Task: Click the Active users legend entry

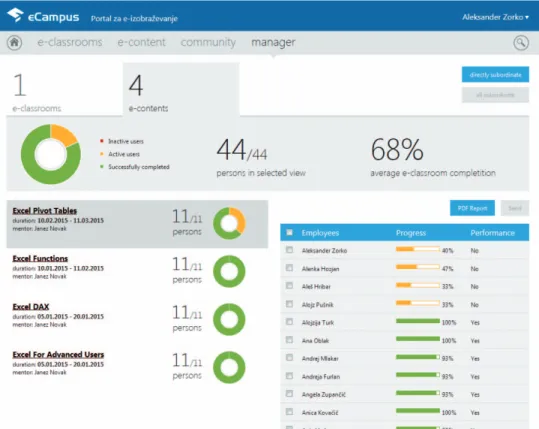Action: 120,154
